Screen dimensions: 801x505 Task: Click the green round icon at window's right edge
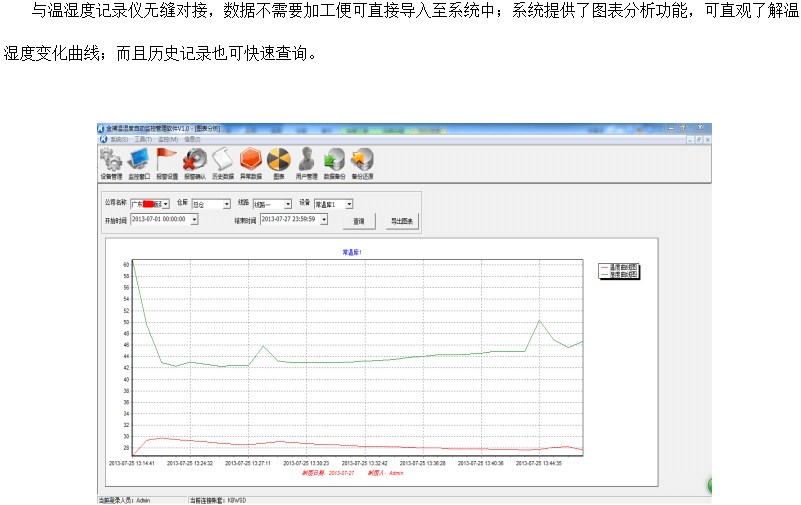709,485
